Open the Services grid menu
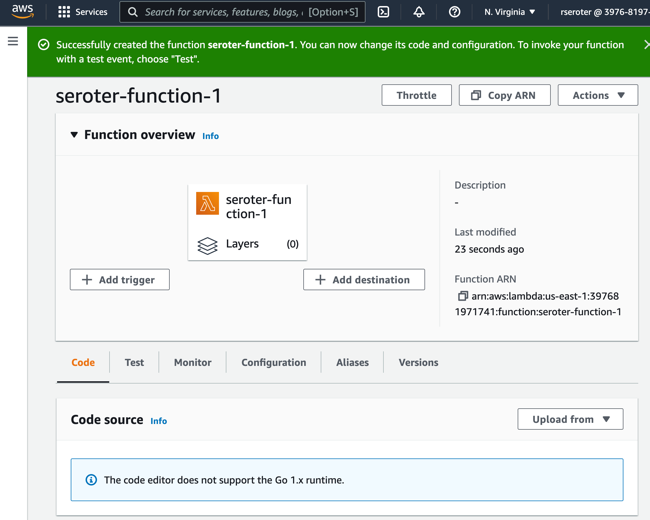The image size is (650, 520). [82, 12]
